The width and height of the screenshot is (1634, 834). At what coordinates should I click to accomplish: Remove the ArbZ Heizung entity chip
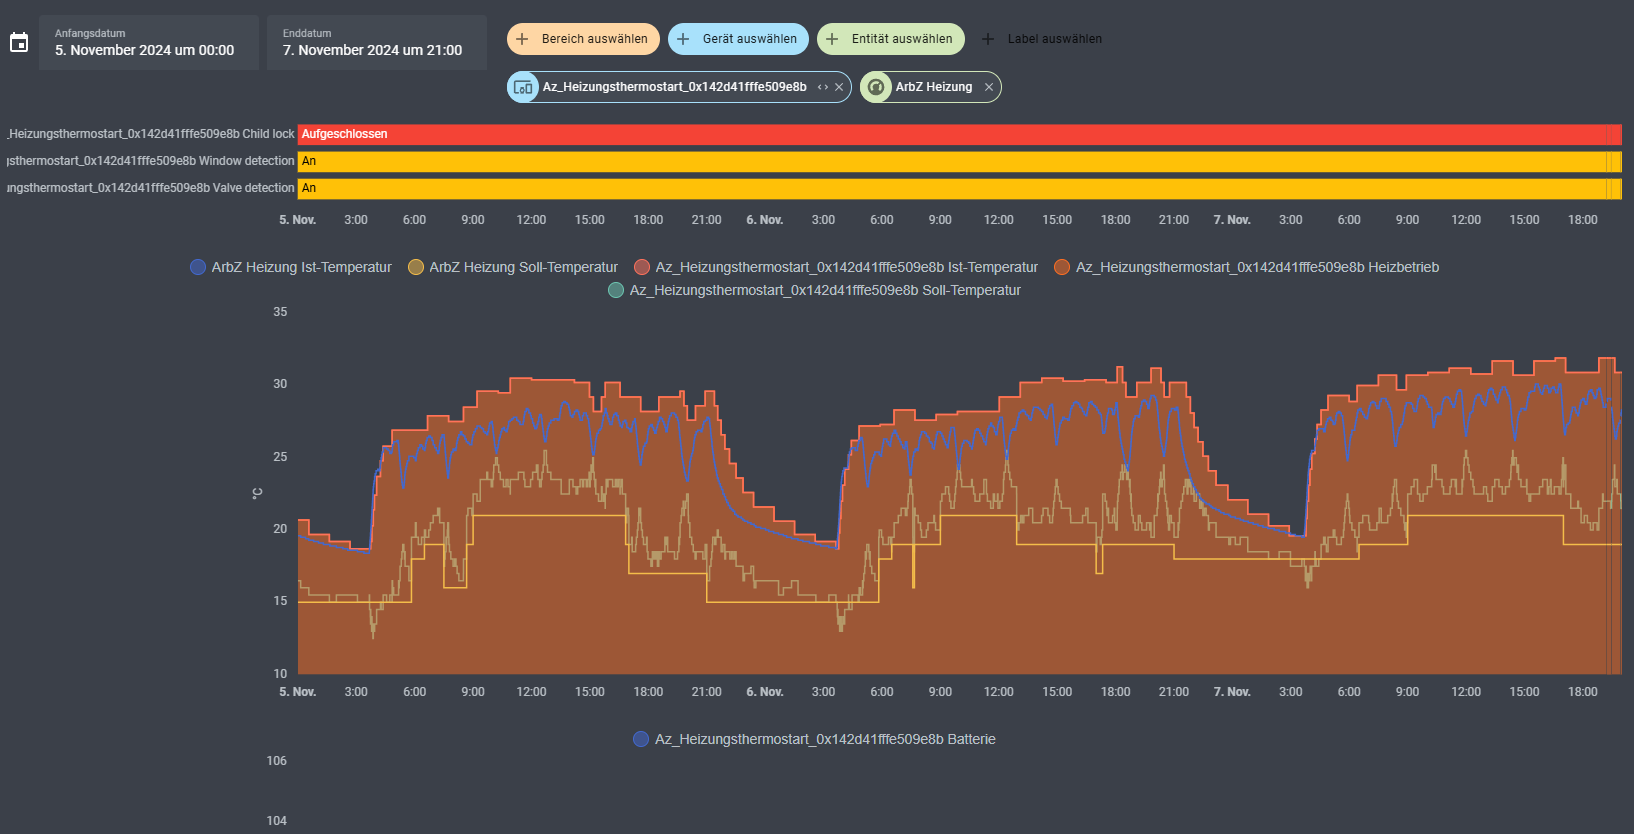989,87
